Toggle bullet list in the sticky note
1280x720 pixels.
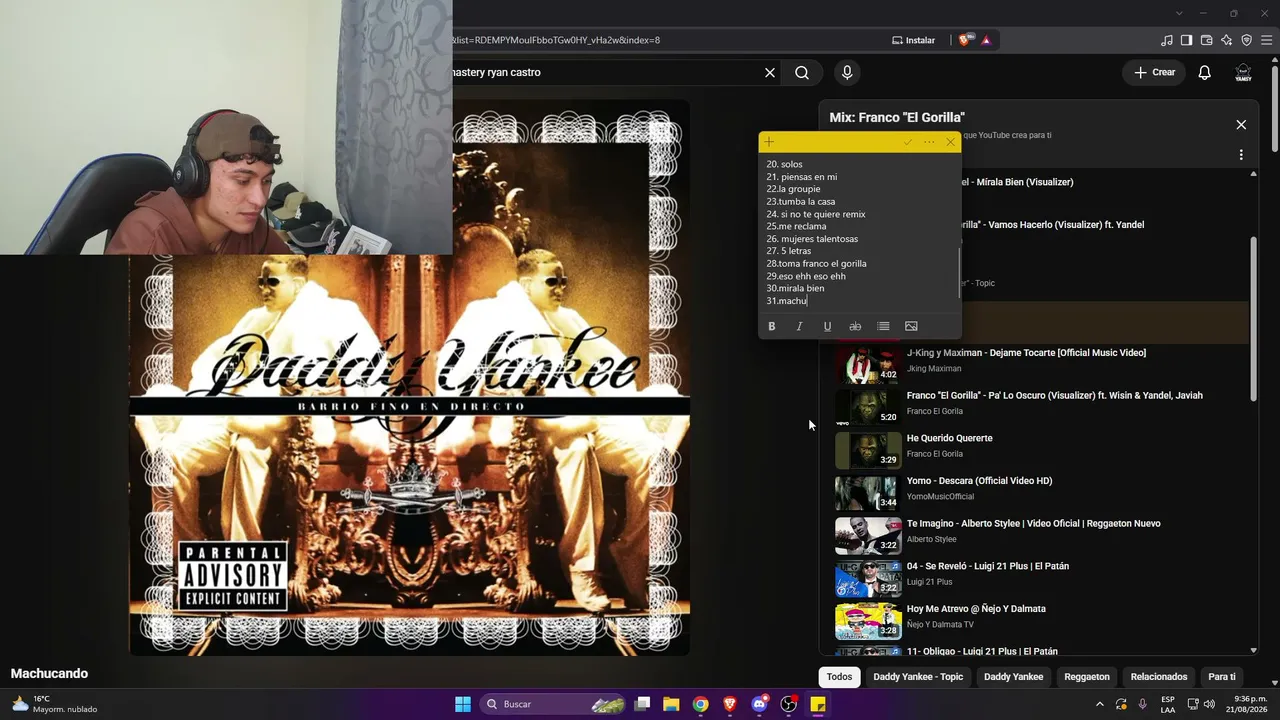tap(883, 326)
